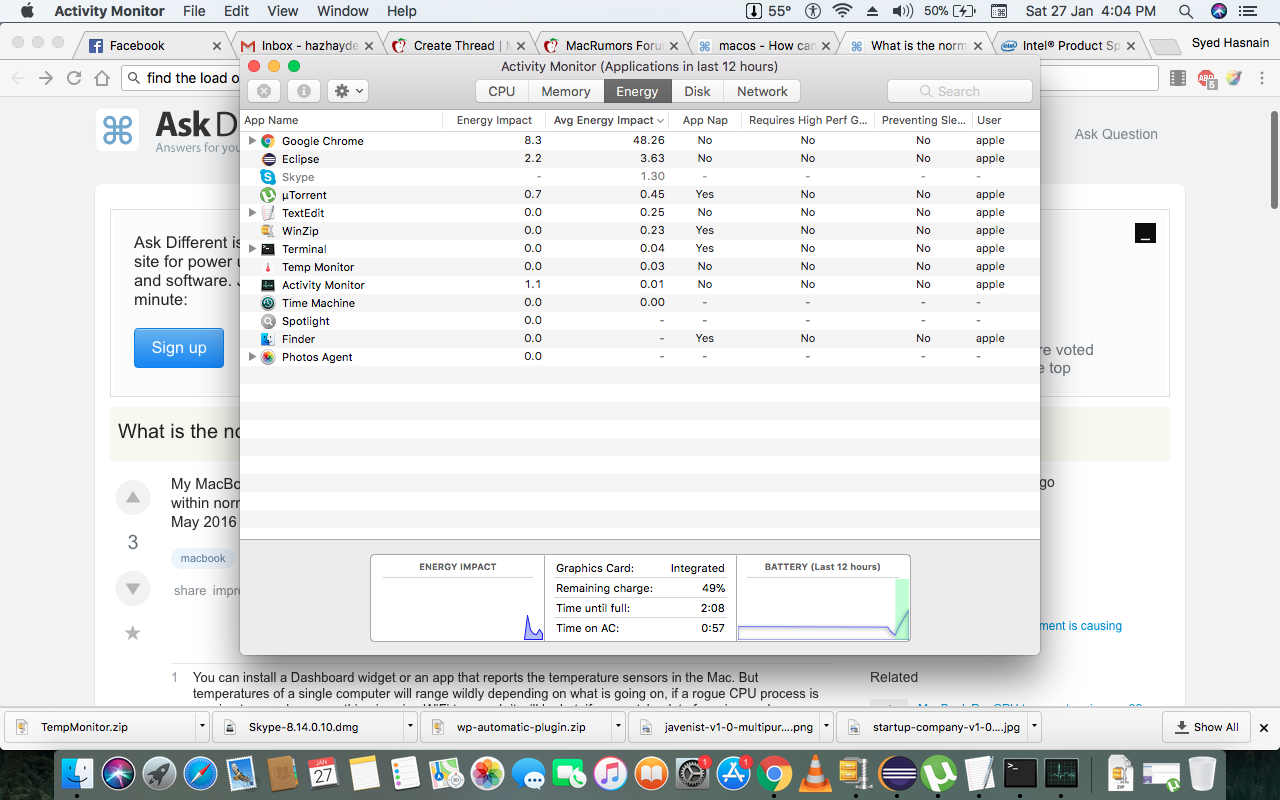Close the Chrome downloads bar
This screenshot has width=1280, height=800.
[1264, 728]
